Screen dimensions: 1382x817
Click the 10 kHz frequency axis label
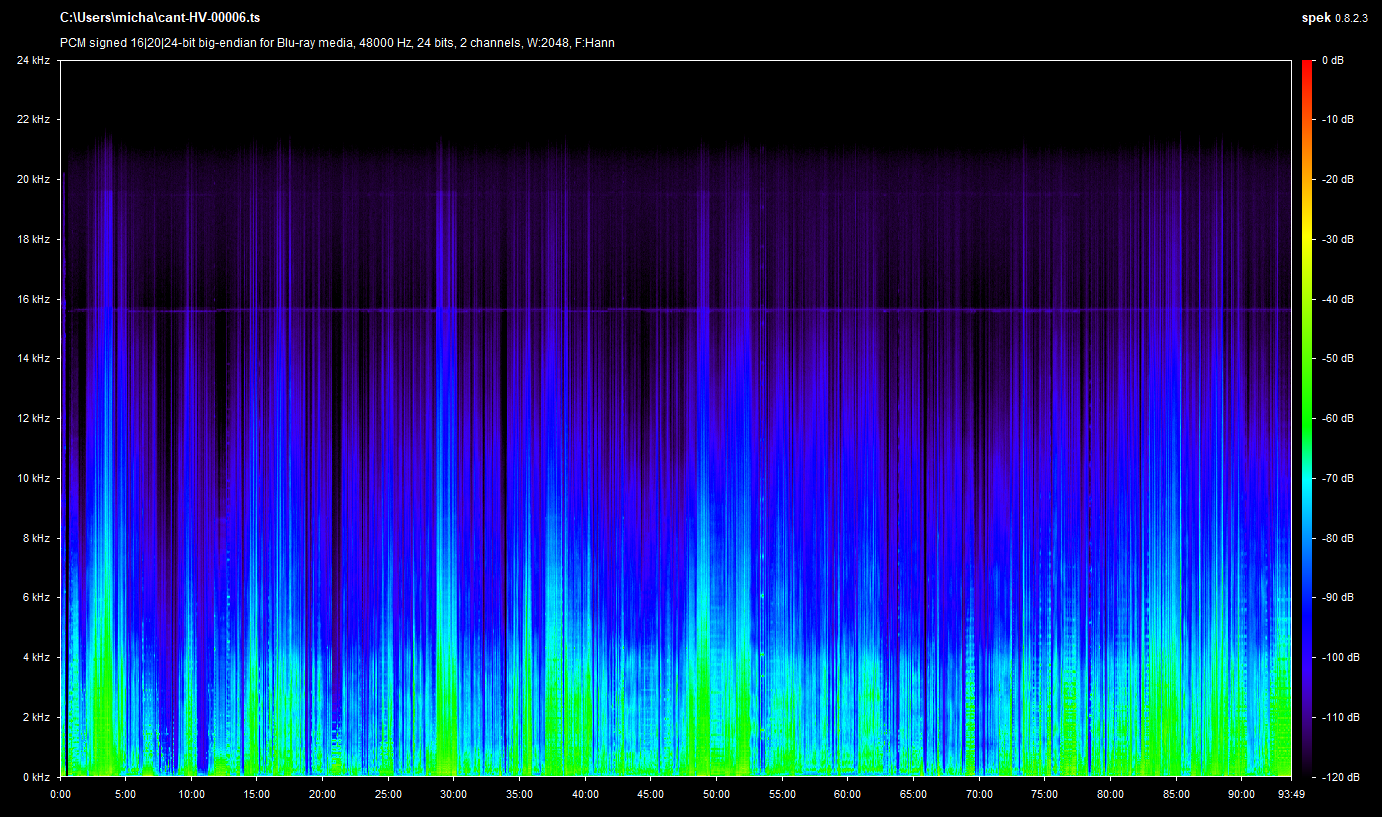33,478
